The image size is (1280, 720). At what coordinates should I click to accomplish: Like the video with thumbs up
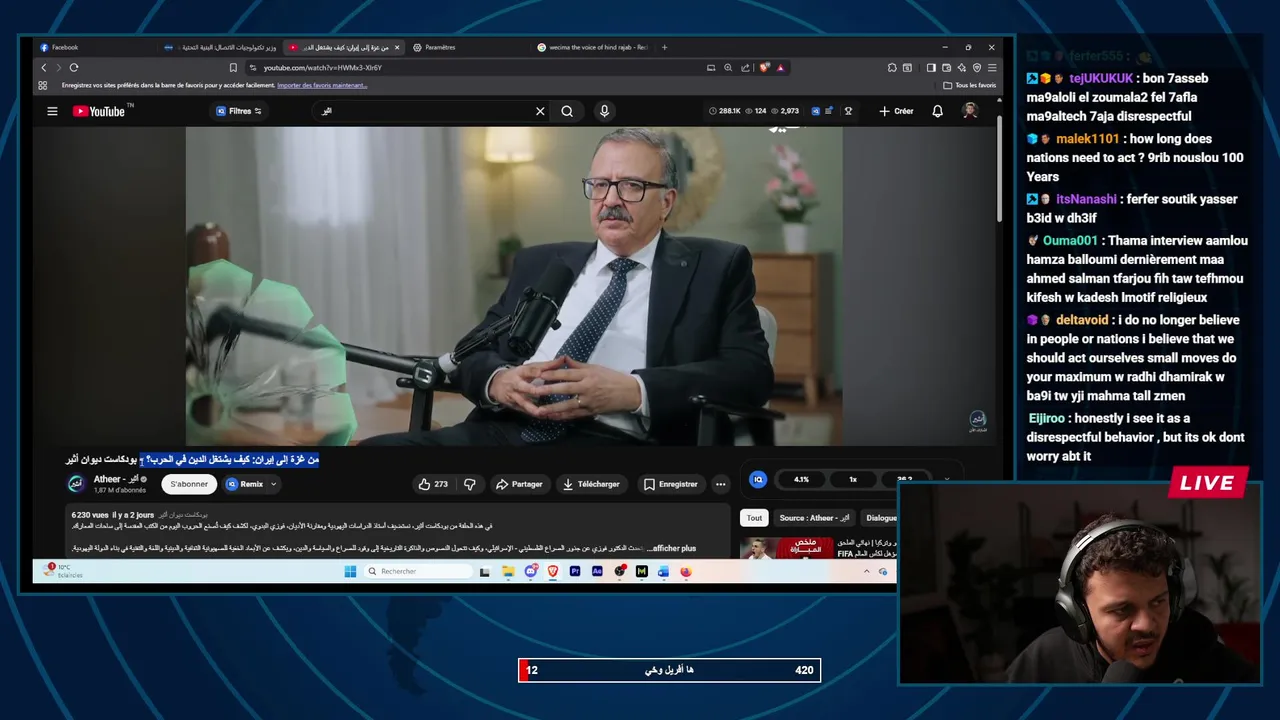point(433,484)
